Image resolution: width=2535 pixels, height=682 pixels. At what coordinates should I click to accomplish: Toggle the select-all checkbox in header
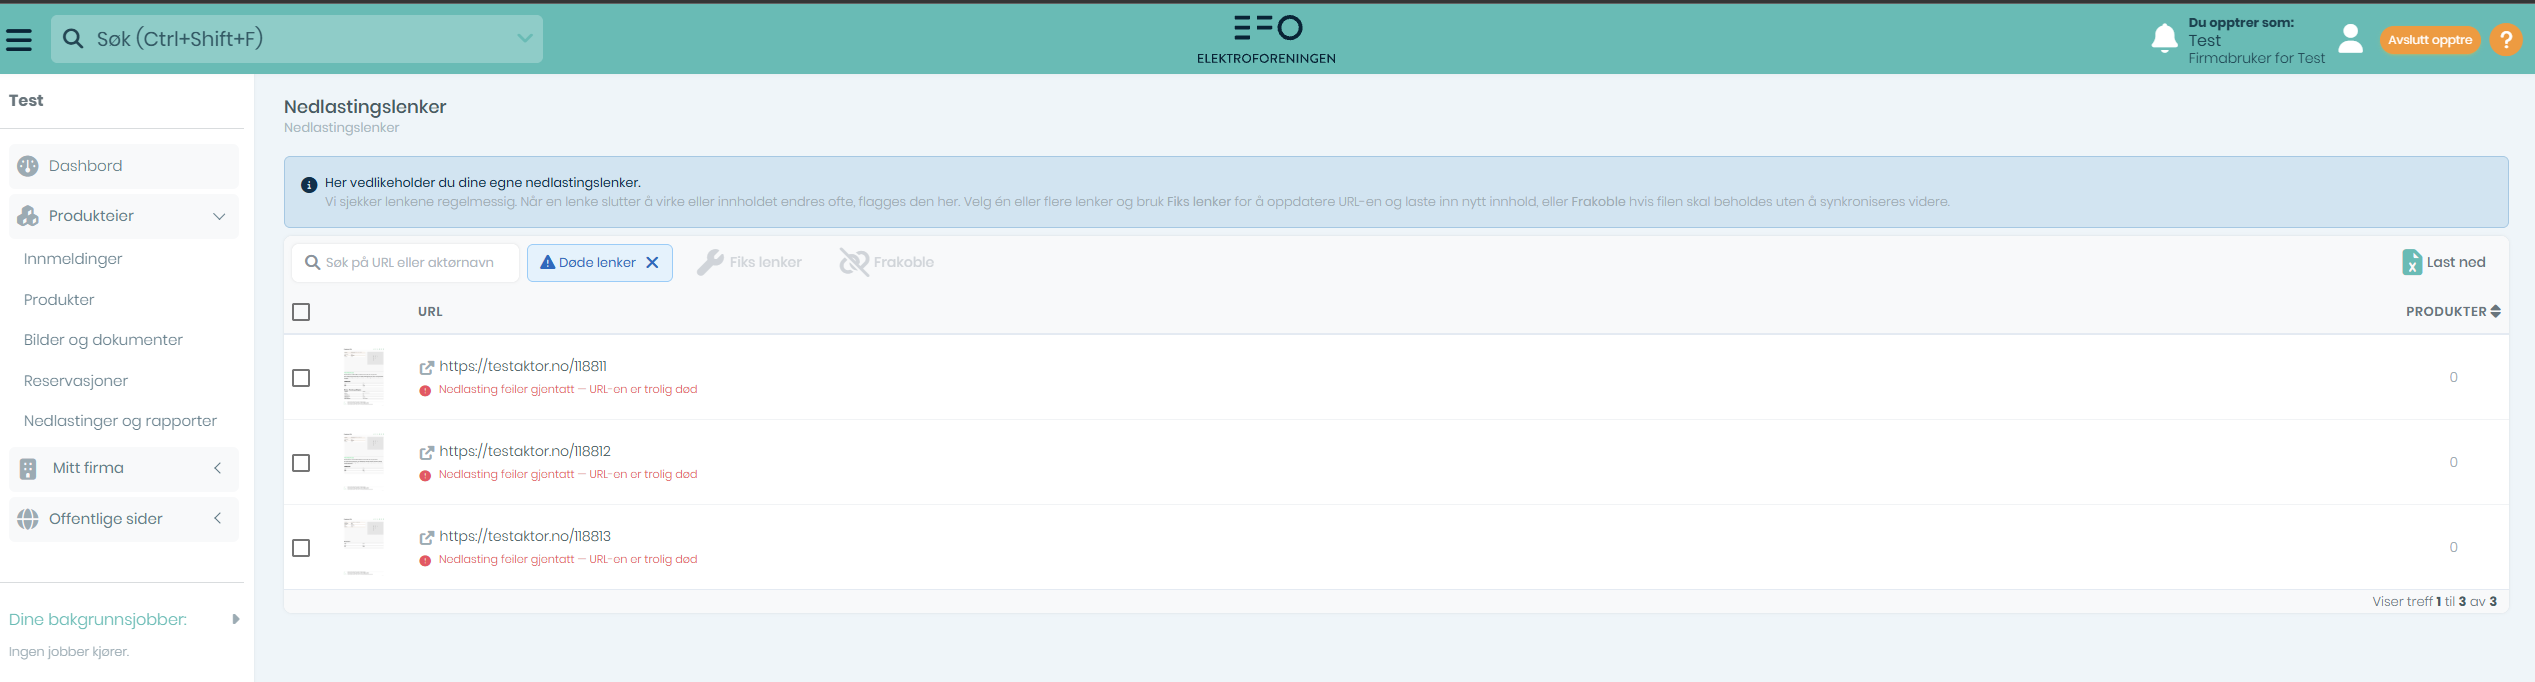click(301, 312)
